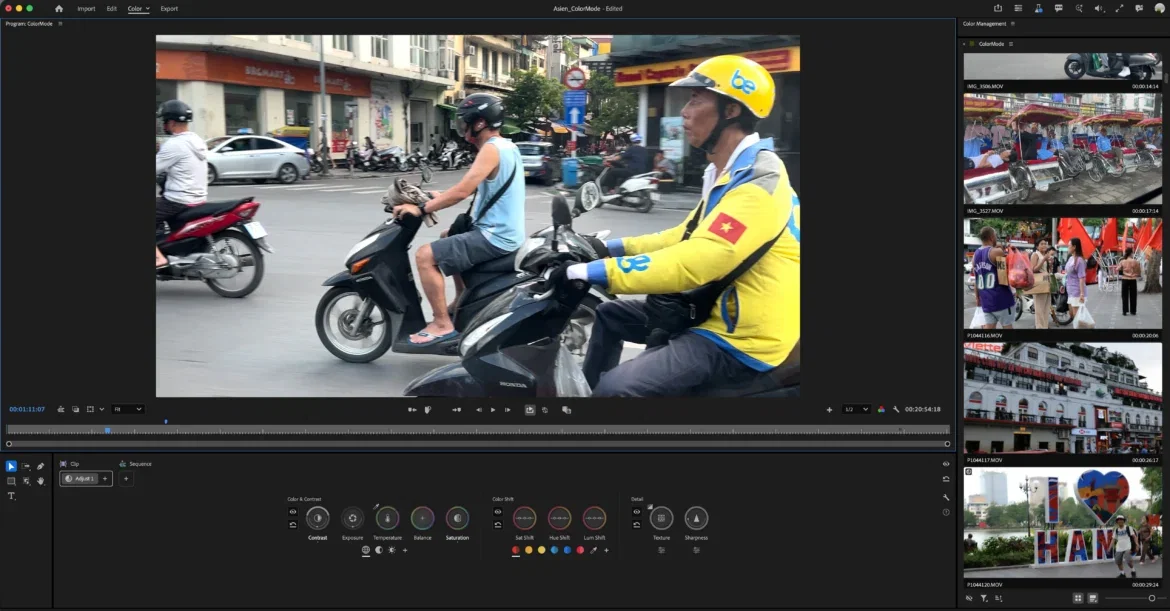Toggle Detail section visibility eye
The image size is (1170, 611).
click(x=636, y=512)
